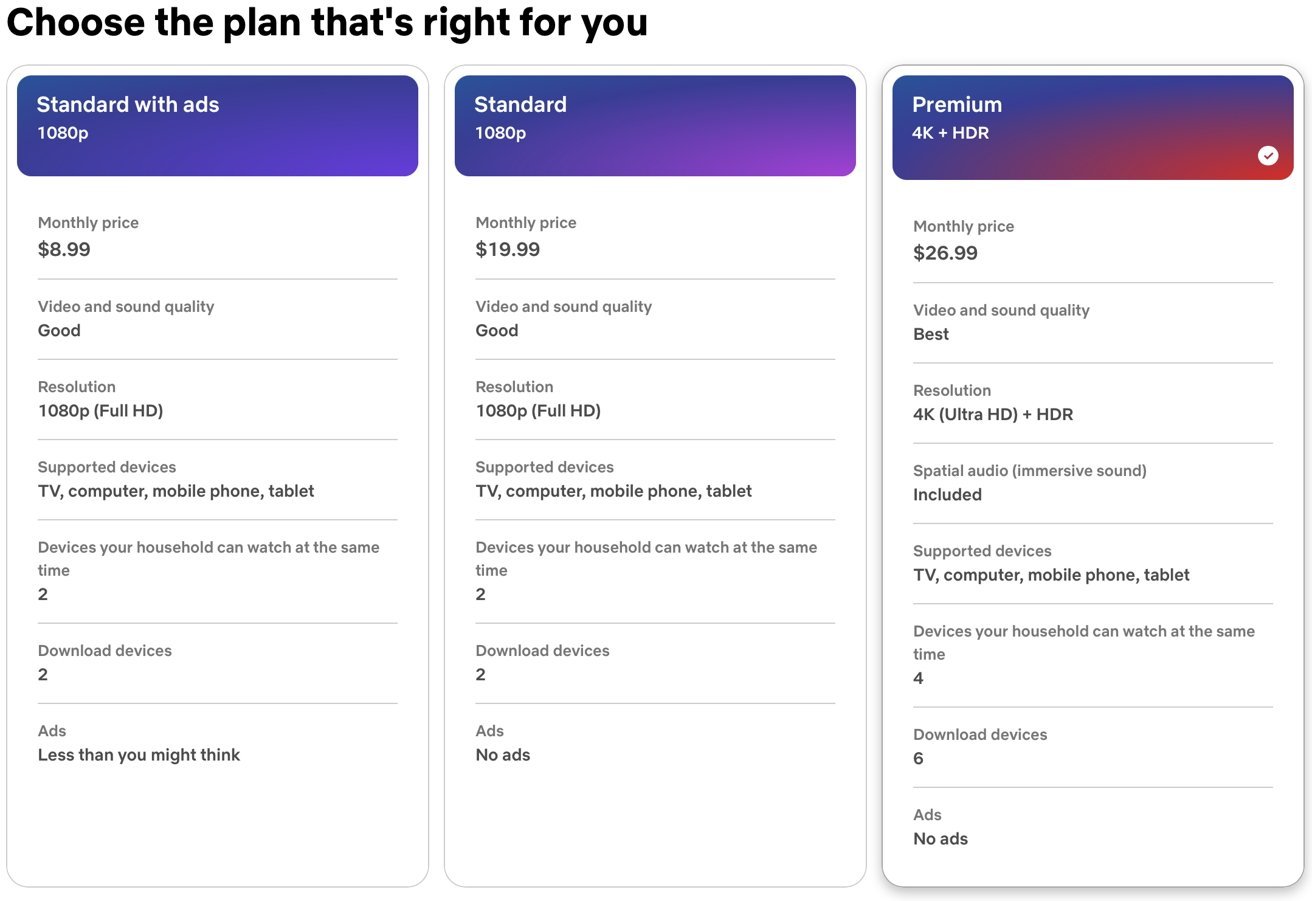Click the Premium plan's Download devices value 6
This screenshot has height=901, width=1312.
918,759
